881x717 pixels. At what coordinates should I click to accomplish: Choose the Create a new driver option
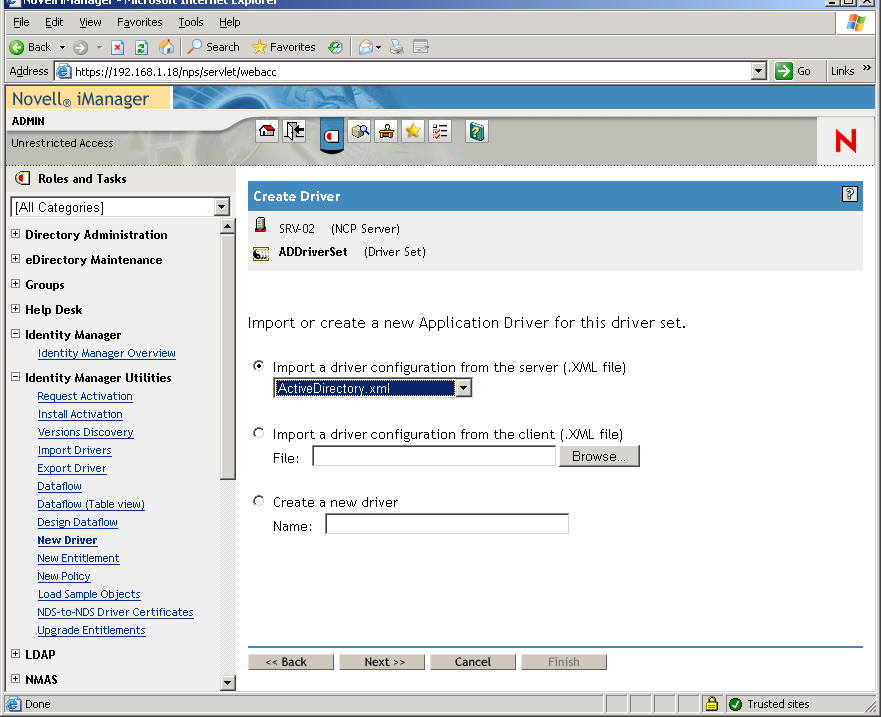tap(258, 501)
